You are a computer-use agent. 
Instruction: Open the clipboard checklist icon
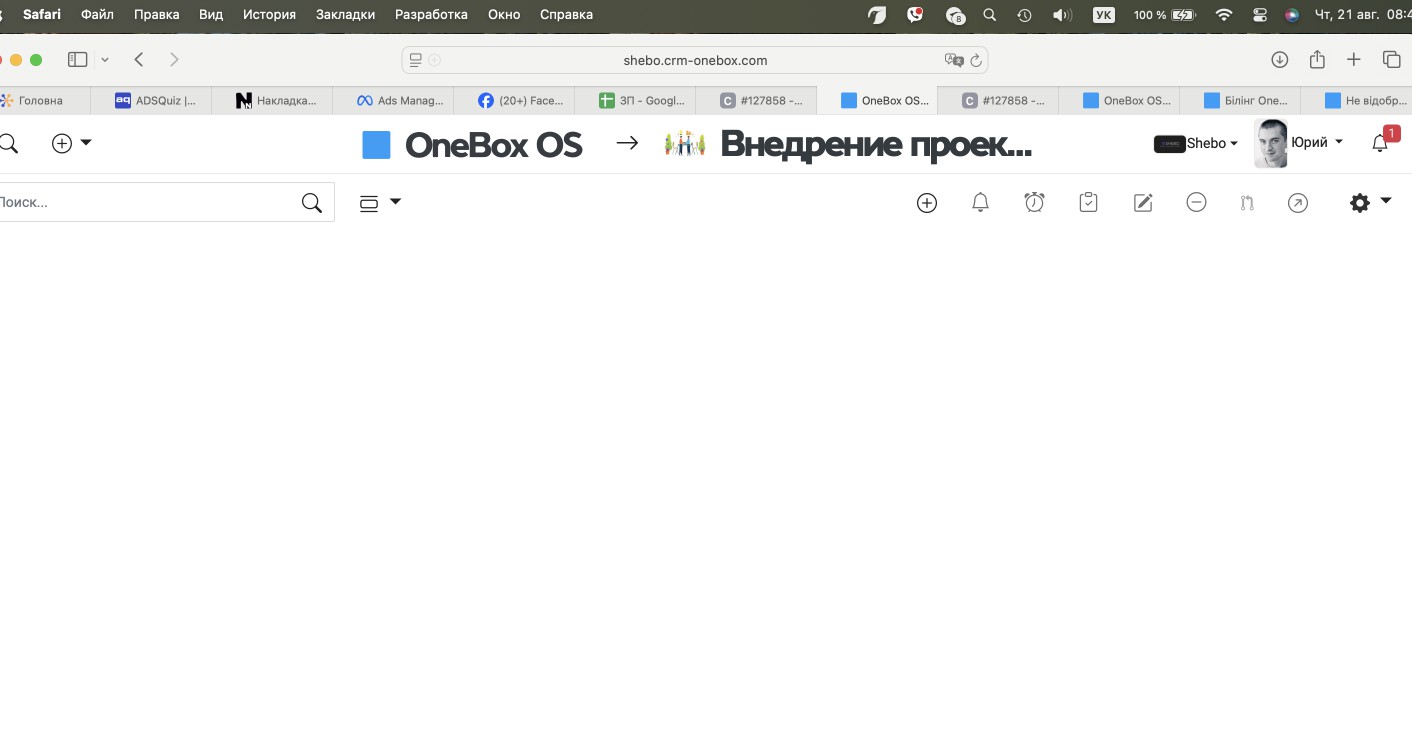1089,203
